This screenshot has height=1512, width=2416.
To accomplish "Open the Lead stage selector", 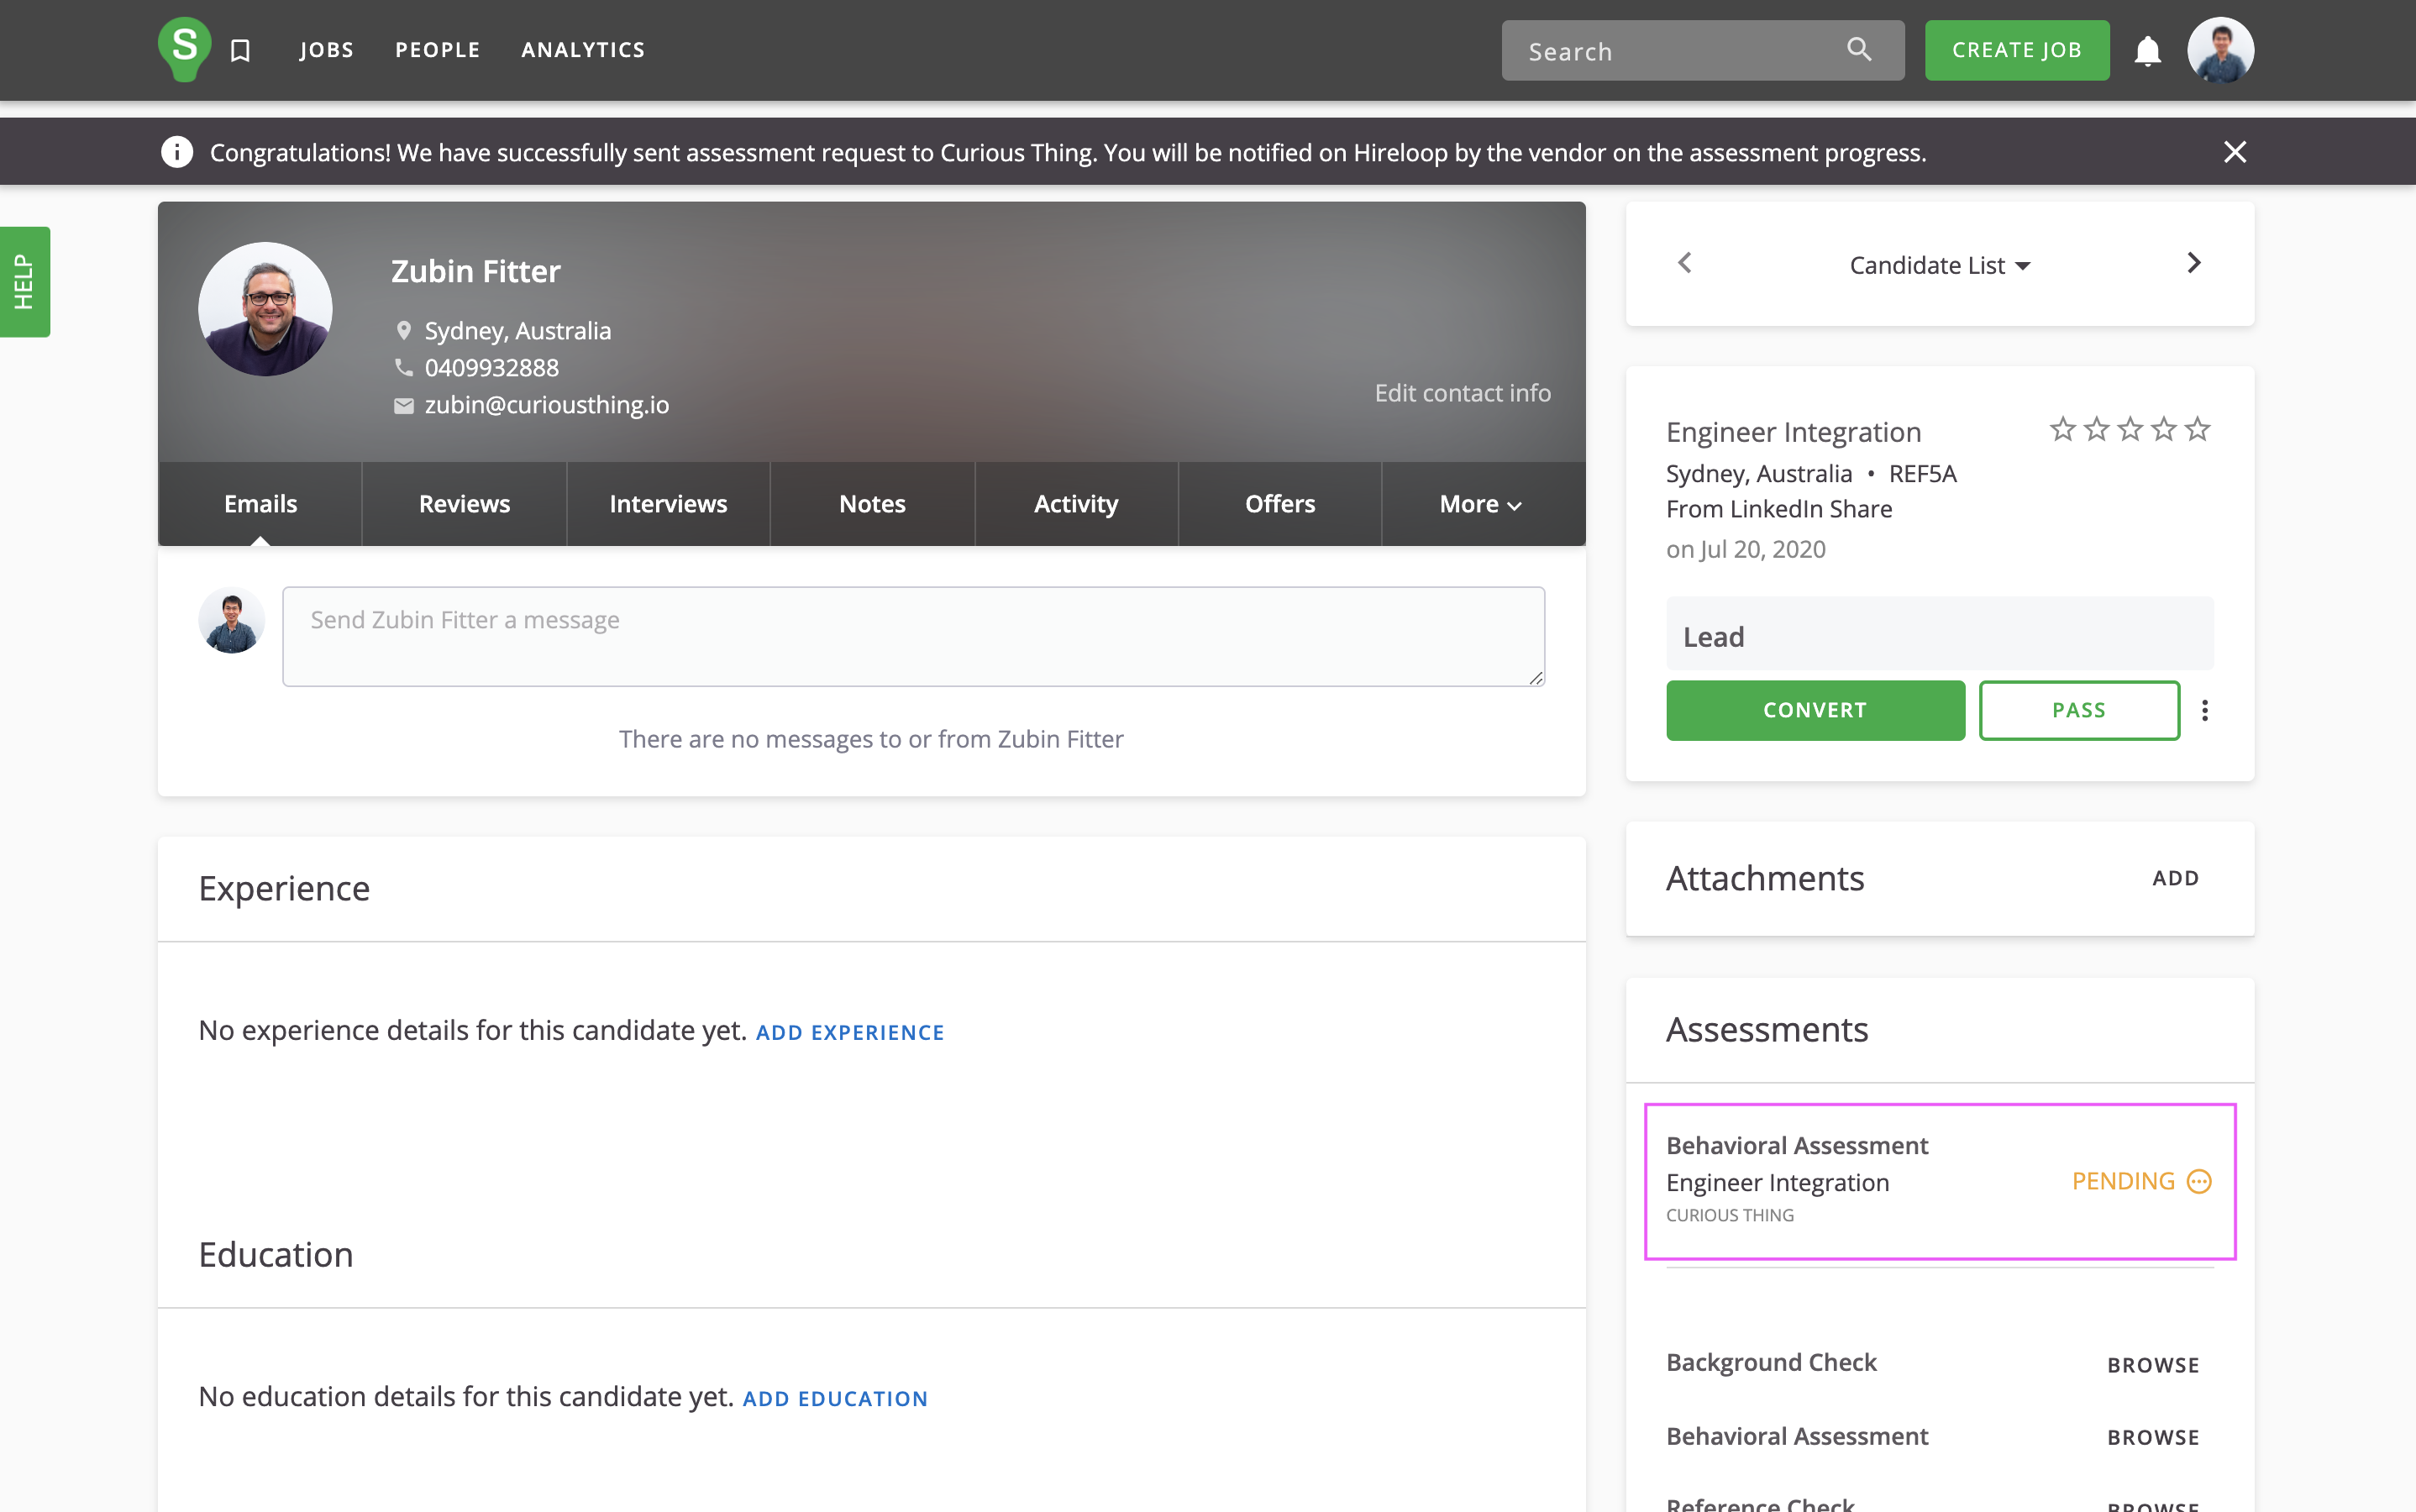I will click(x=1938, y=636).
